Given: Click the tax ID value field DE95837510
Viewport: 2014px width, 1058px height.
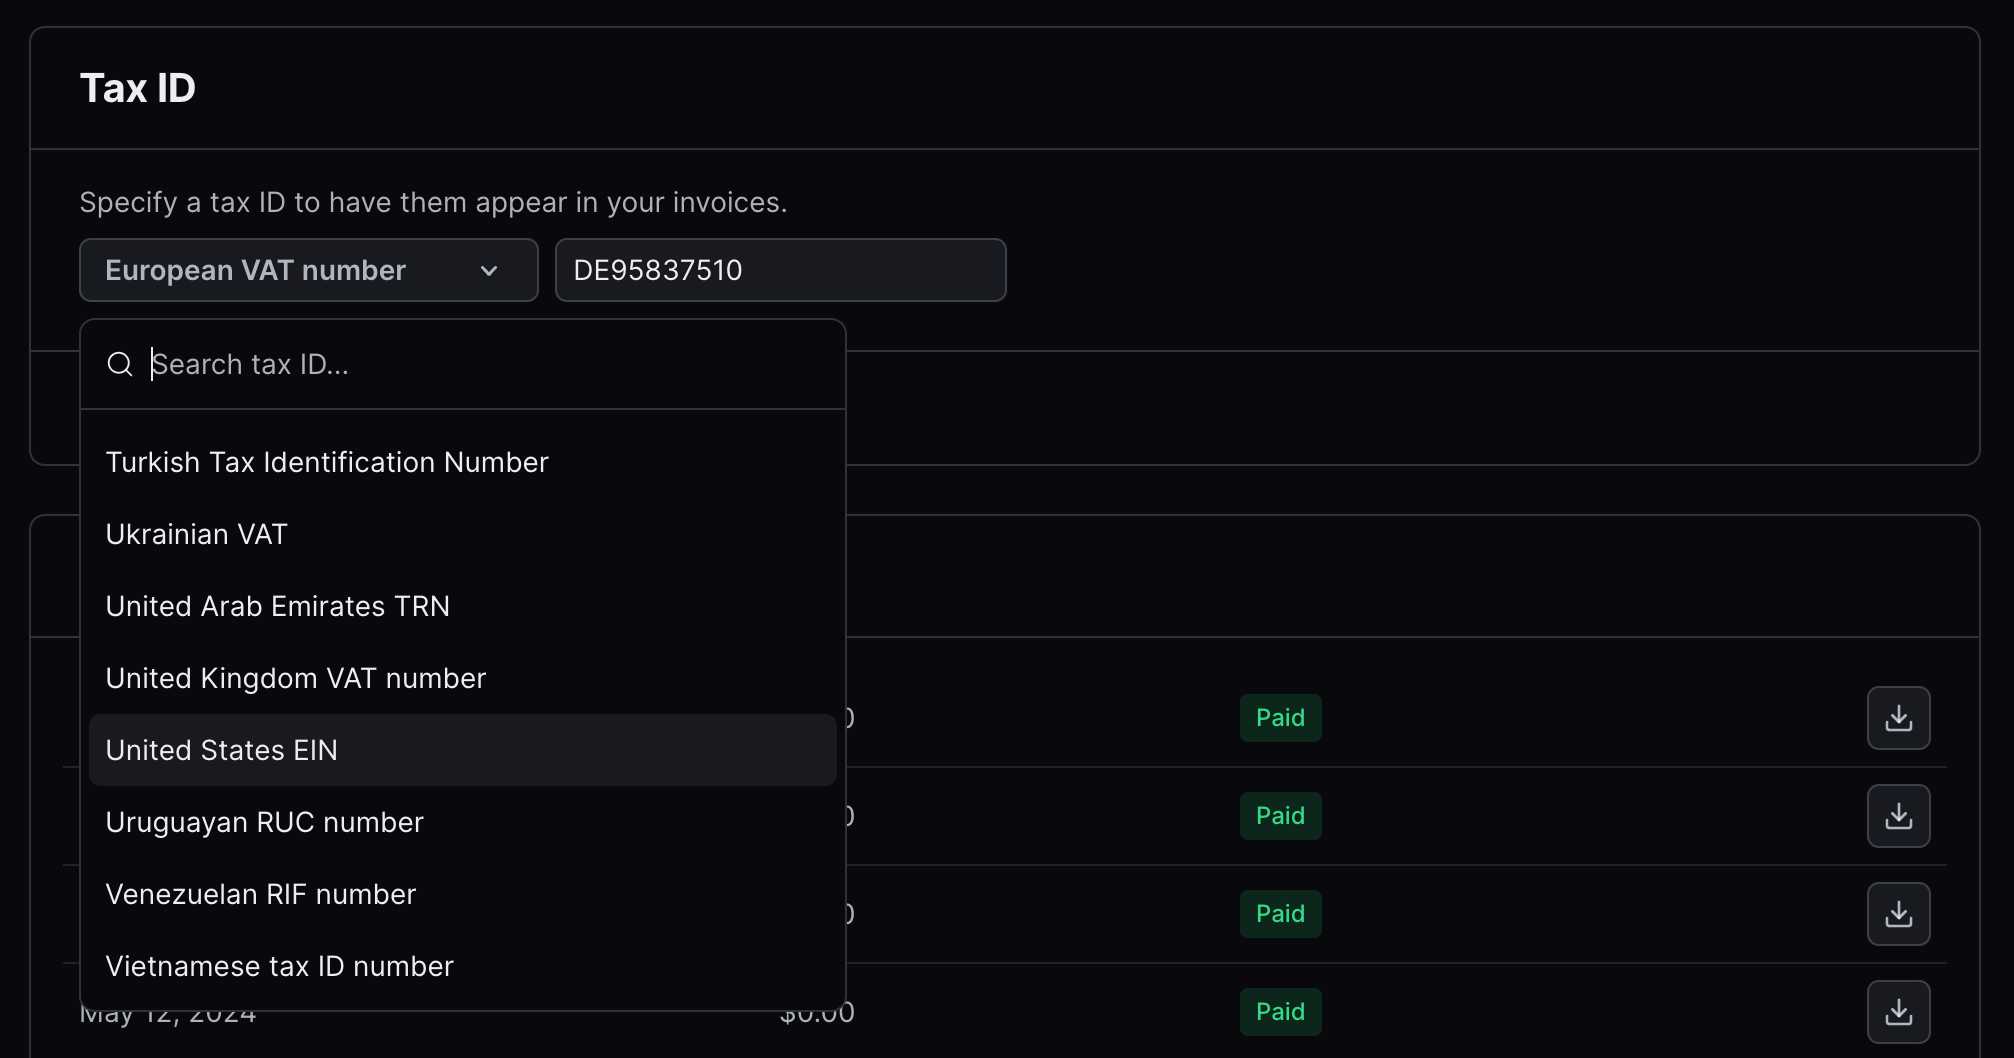Looking at the screenshot, I should point(780,270).
